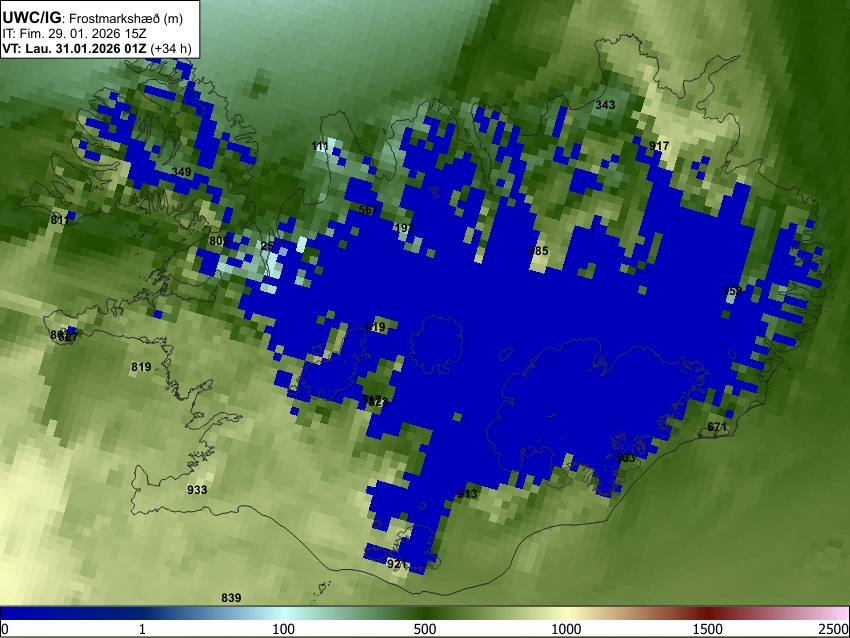Click the 921 value on the south coast
850x638 pixels.
point(397,564)
